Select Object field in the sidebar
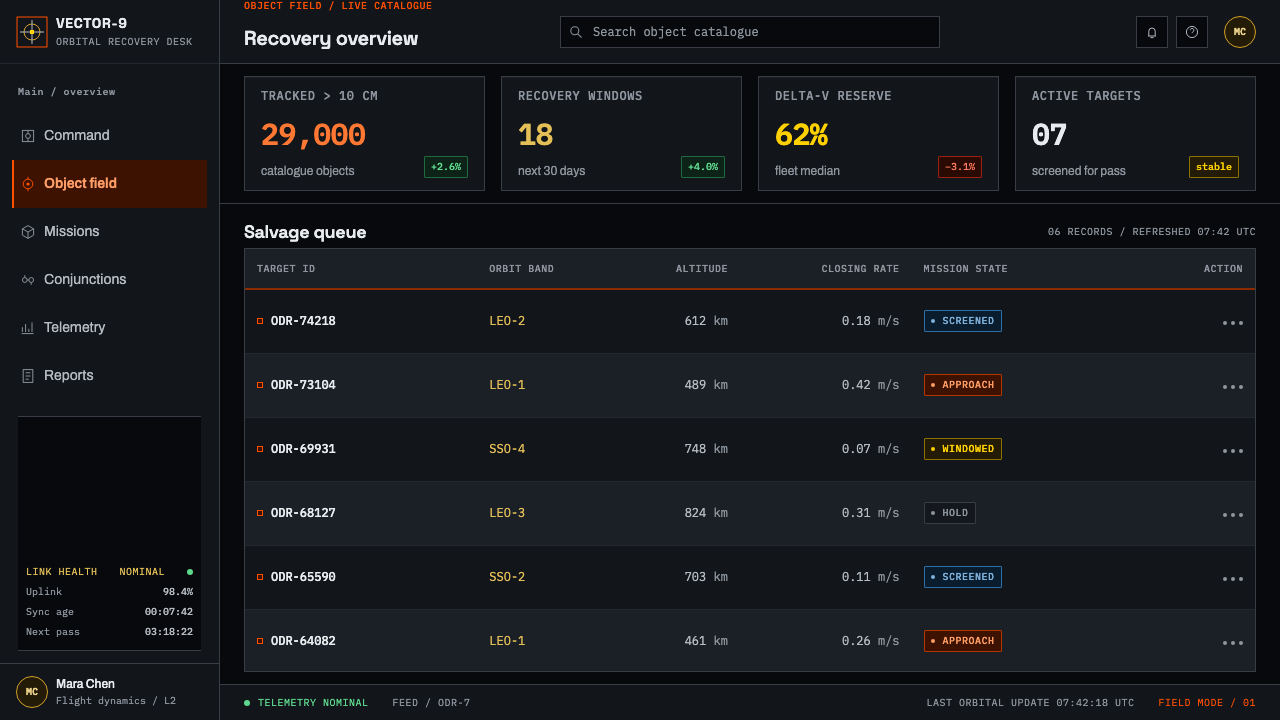The image size is (1280, 720). tap(110, 184)
